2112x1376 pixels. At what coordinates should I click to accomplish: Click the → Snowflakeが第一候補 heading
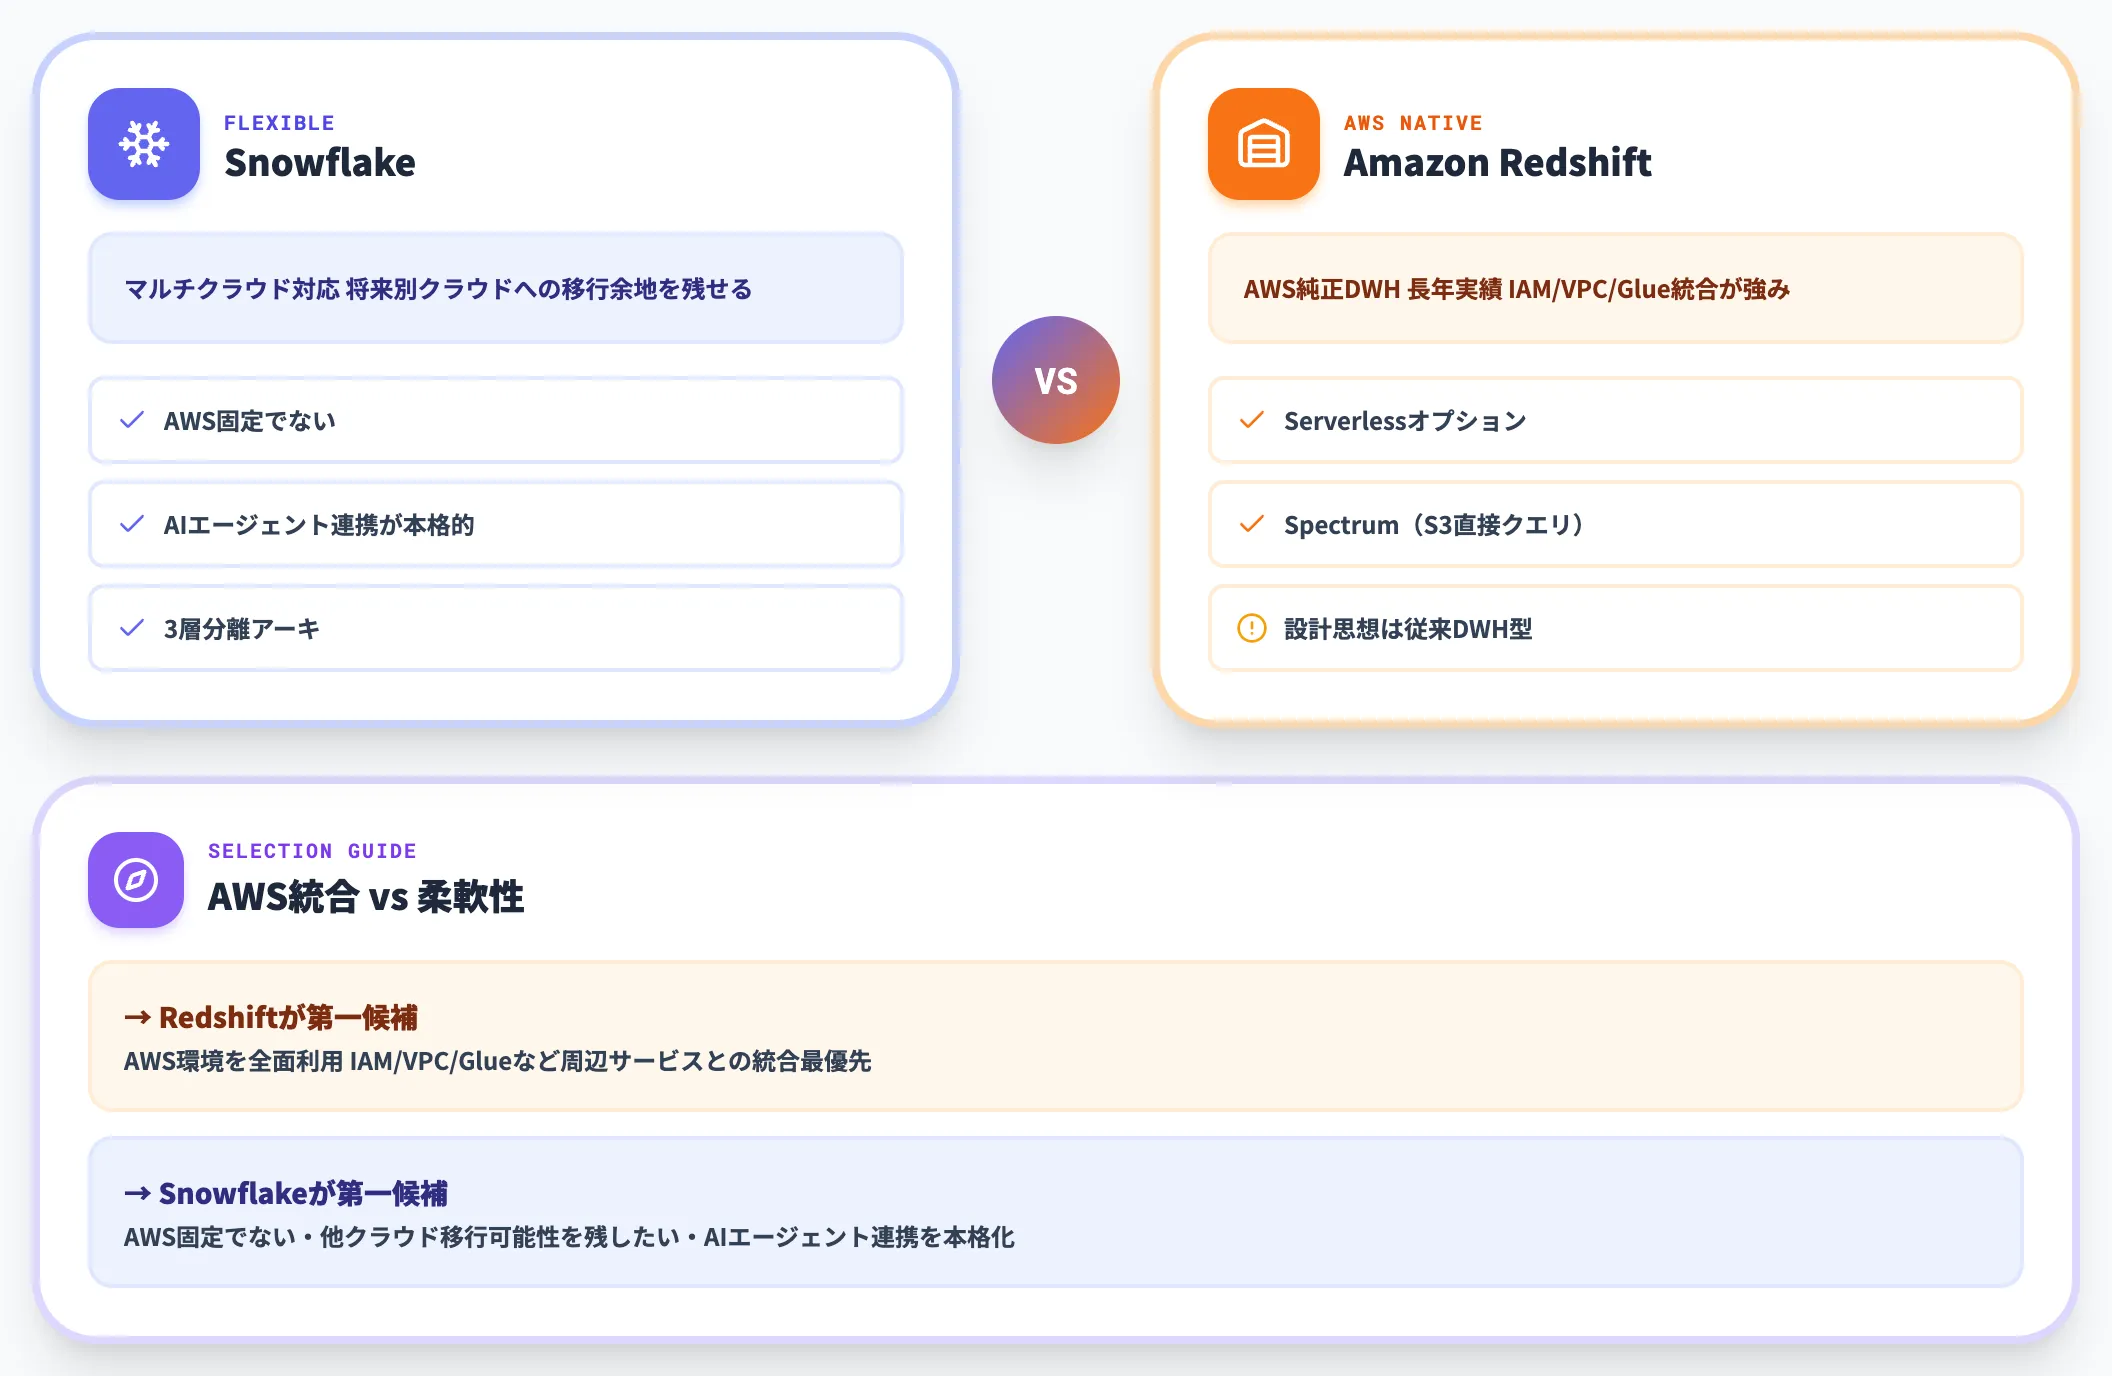pyautogui.click(x=286, y=1193)
